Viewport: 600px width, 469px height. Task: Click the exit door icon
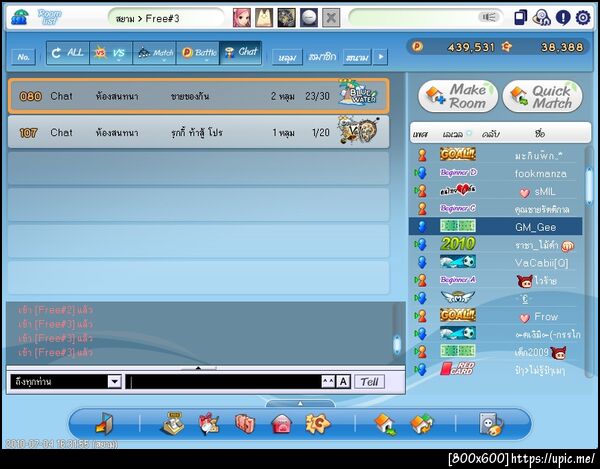tap(104, 424)
